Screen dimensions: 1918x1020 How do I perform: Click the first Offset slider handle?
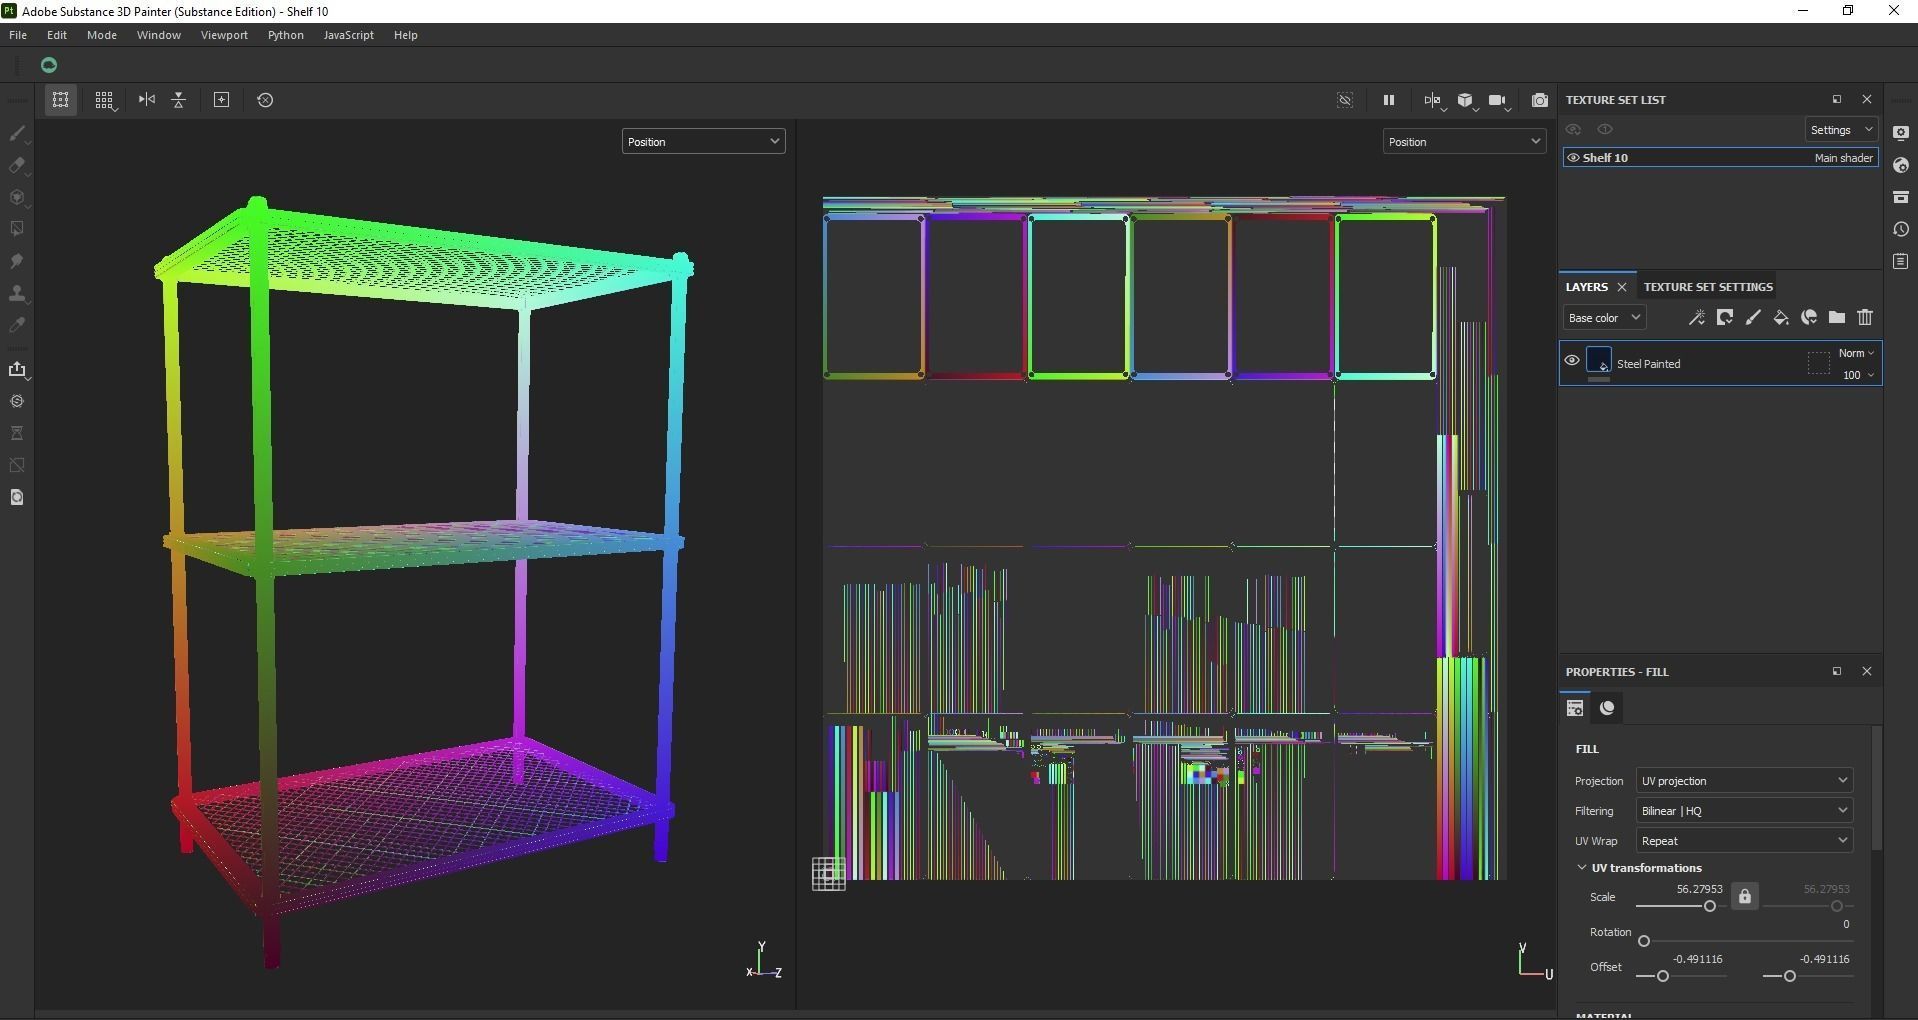pyautogui.click(x=1663, y=976)
